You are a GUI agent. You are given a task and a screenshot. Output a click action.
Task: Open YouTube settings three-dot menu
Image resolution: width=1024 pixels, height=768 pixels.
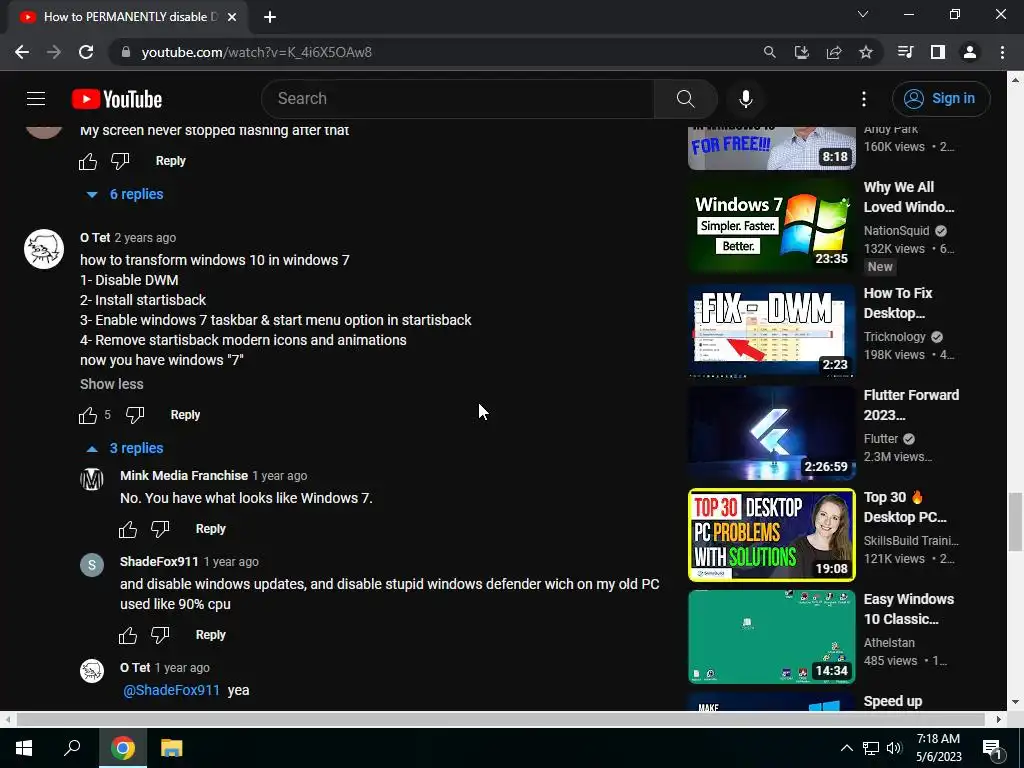[x=863, y=99]
